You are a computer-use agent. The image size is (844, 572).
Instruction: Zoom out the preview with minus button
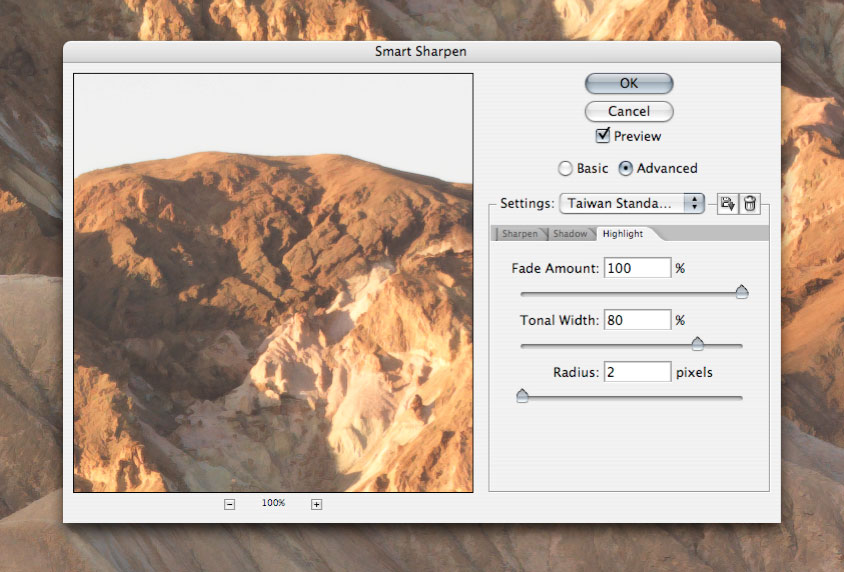[x=229, y=504]
